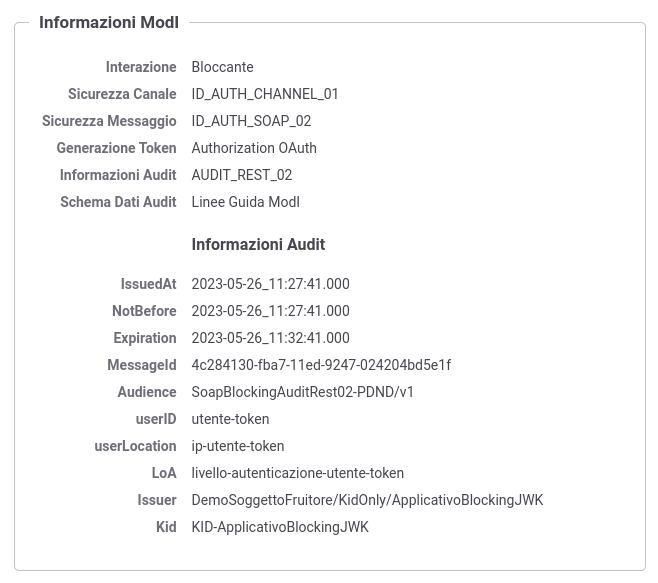The height and width of the screenshot is (583, 658).
Task: Click the Schema Dati Audit label
Action: [x=118, y=202]
